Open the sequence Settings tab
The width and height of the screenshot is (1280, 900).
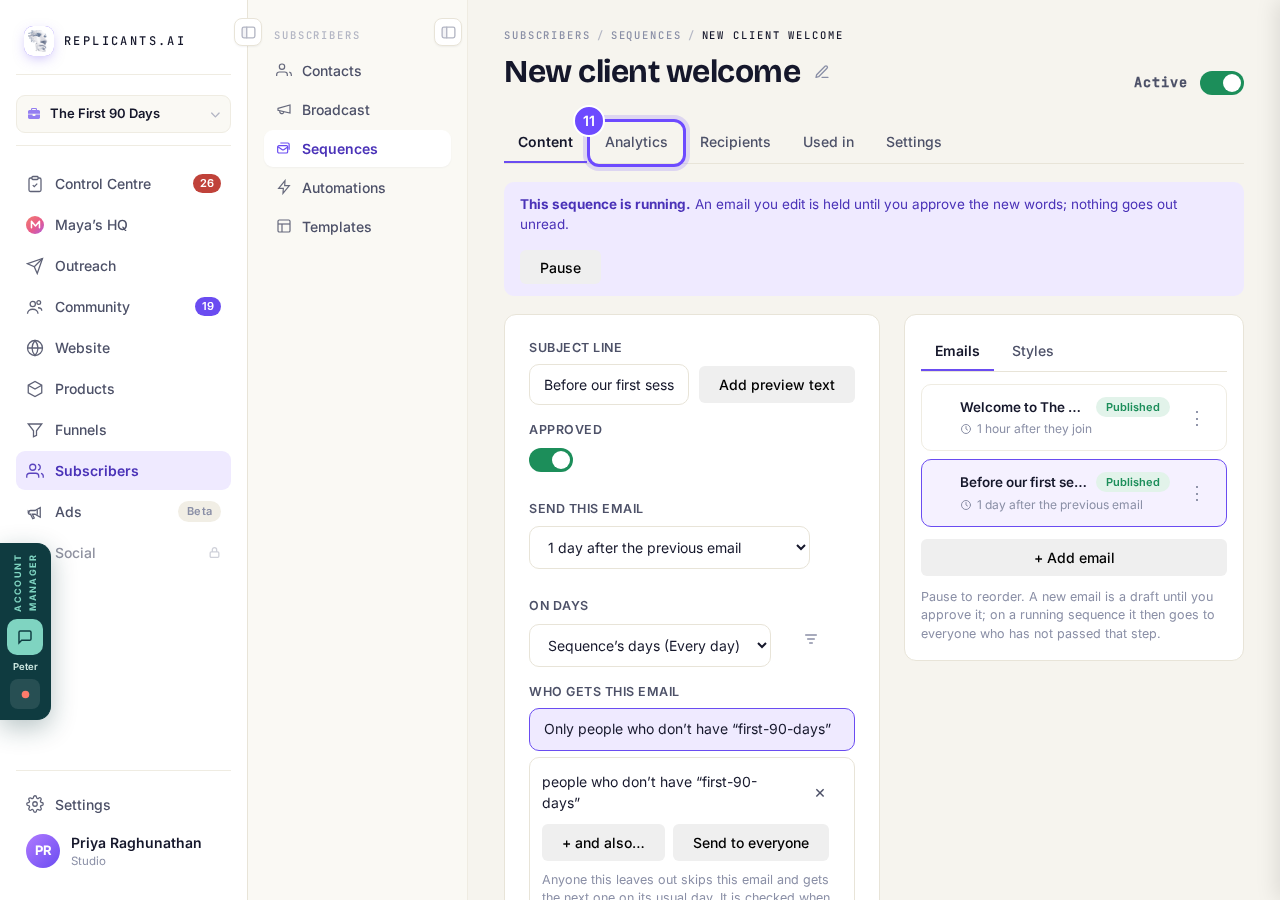click(914, 142)
